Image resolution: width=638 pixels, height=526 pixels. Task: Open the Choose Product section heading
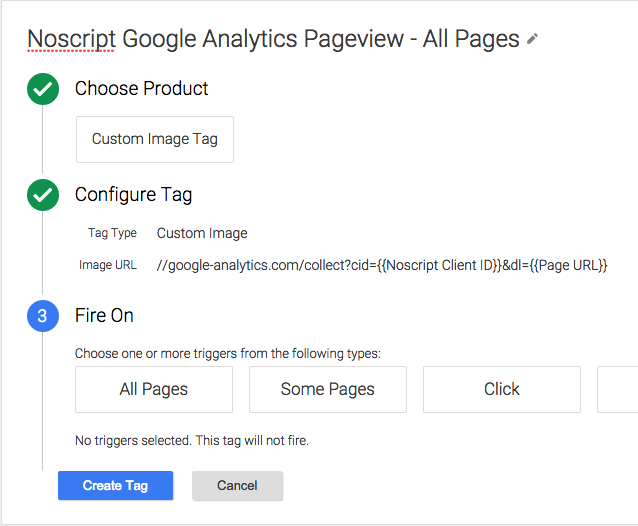click(x=142, y=89)
